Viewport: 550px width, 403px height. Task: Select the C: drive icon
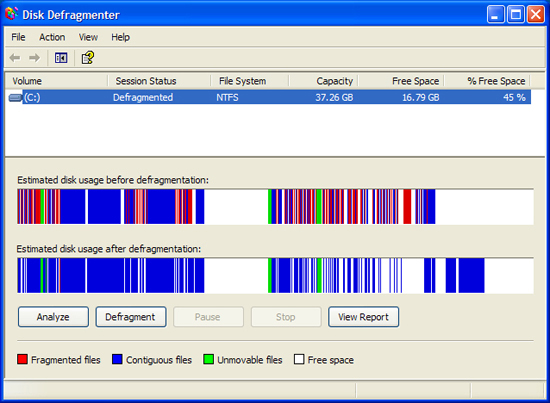(x=15, y=97)
